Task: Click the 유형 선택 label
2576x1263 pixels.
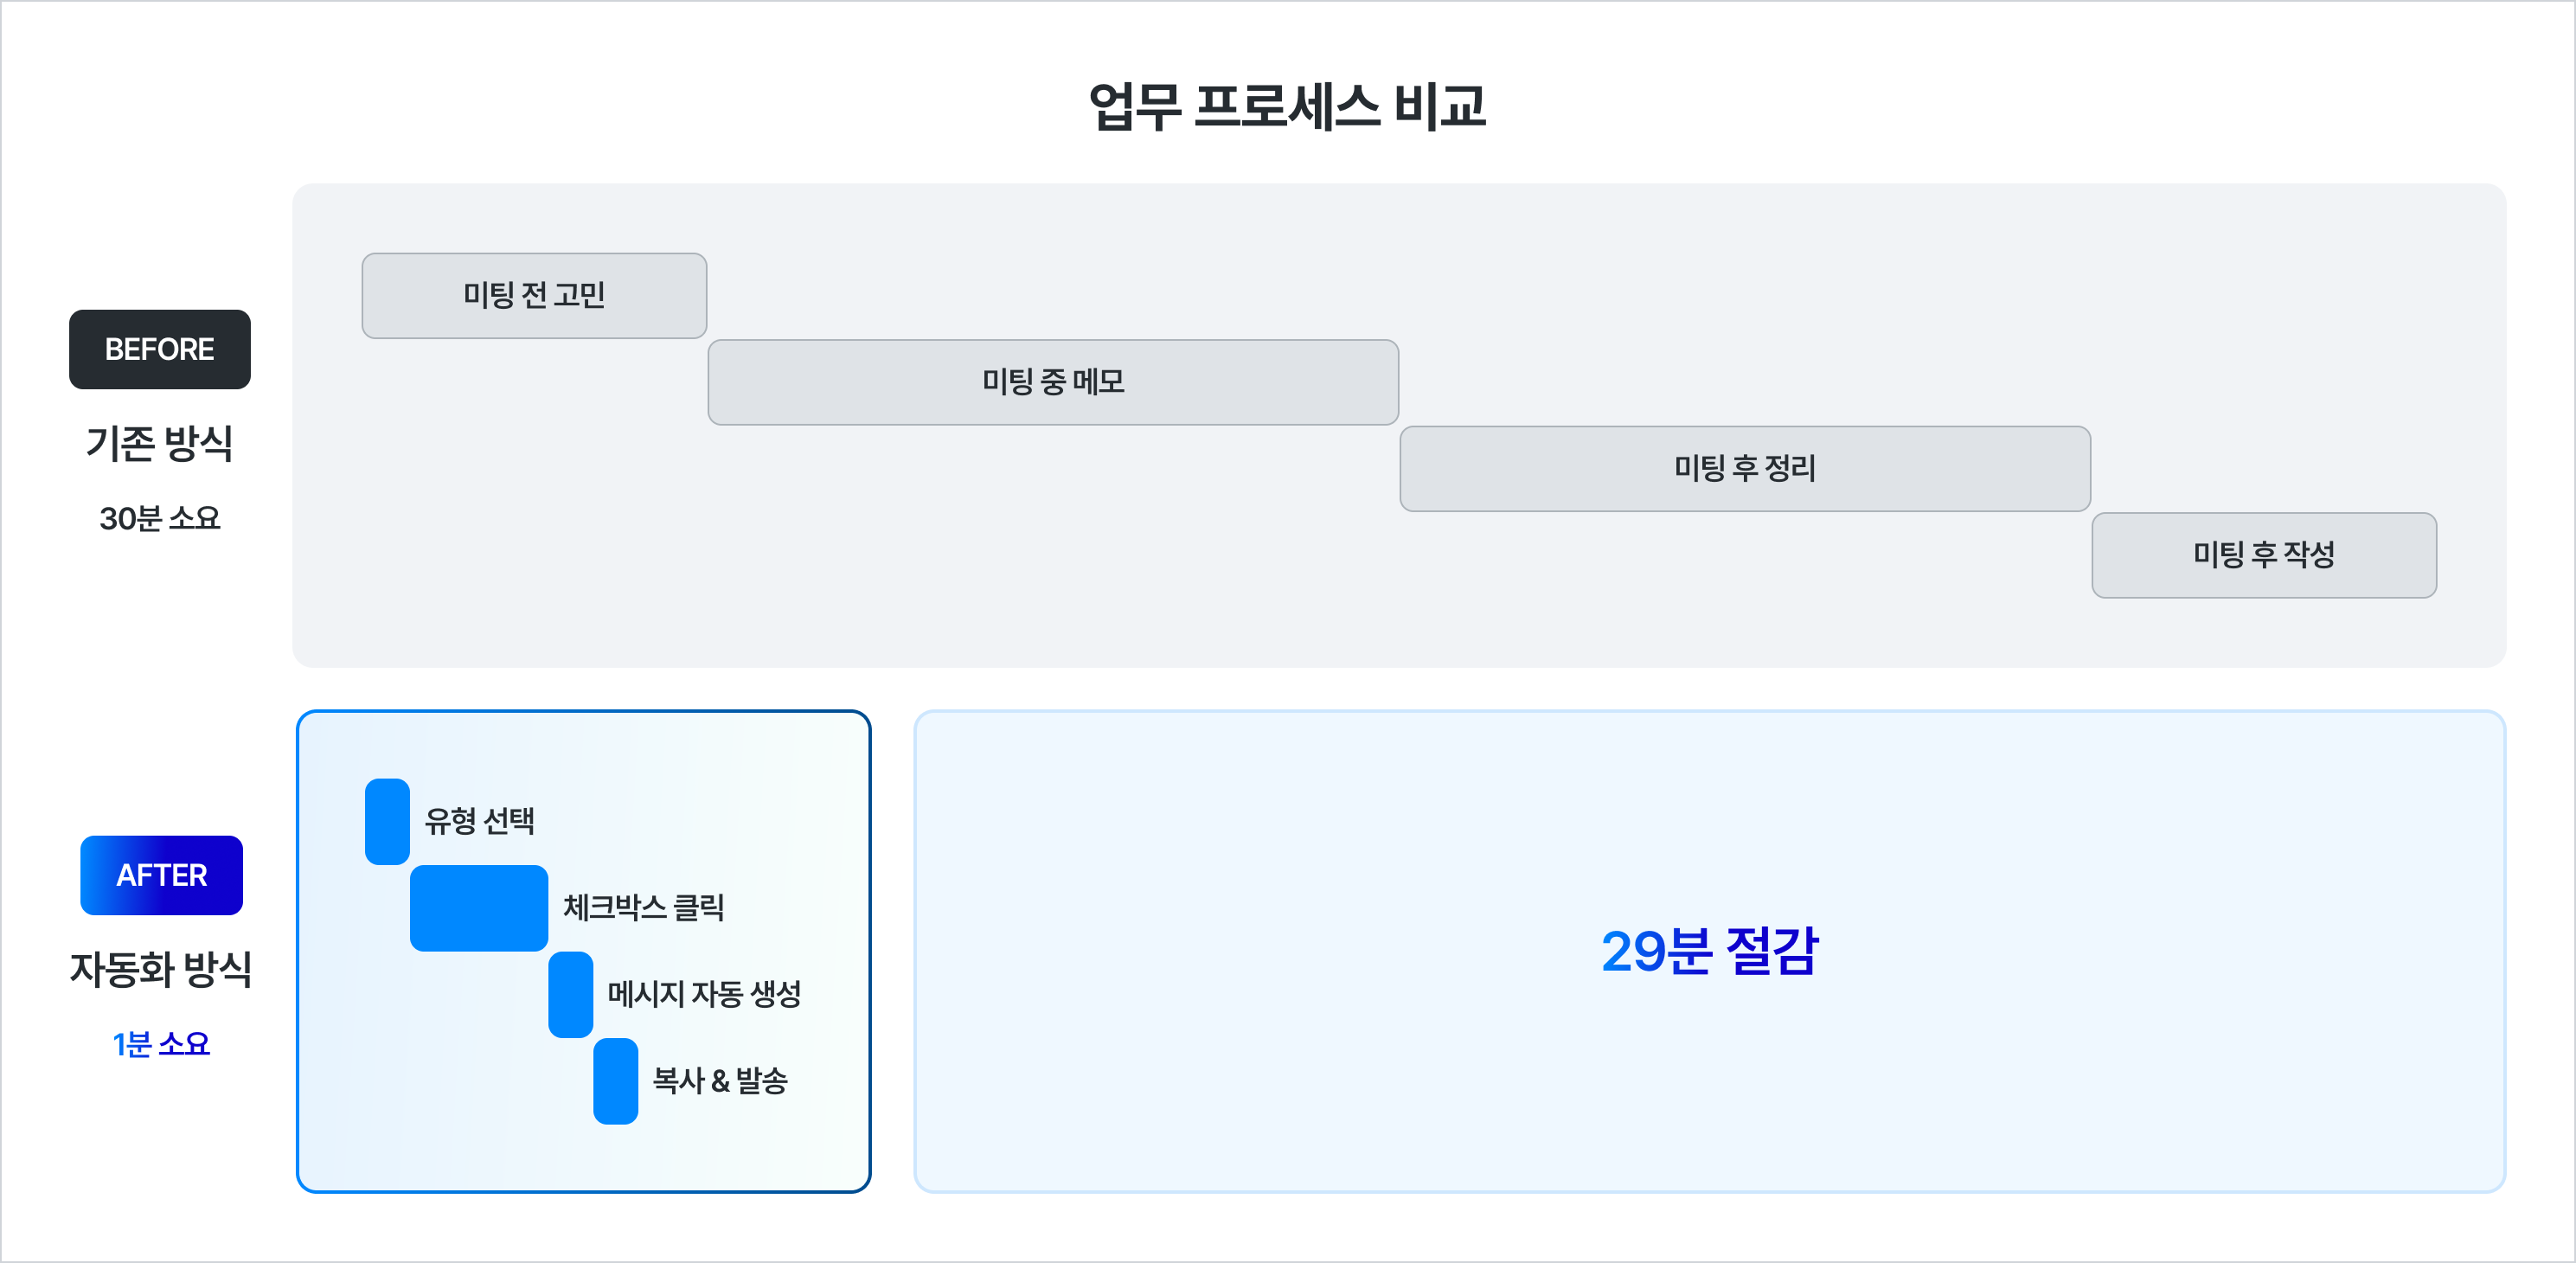Action: [x=480, y=821]
